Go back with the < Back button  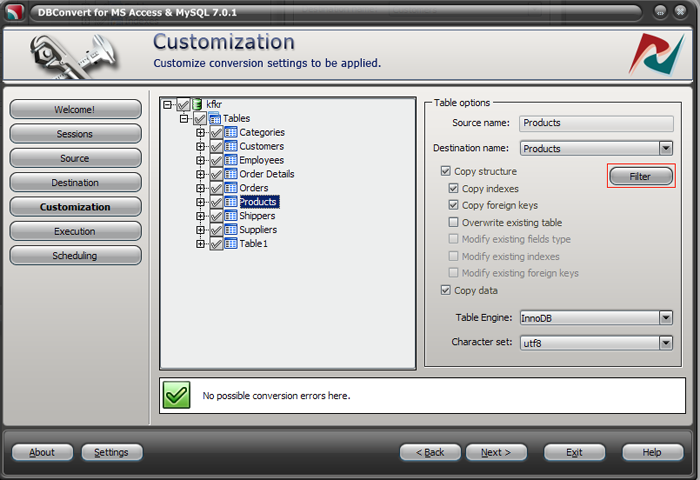pyautogui.click(x=430, y=452)
